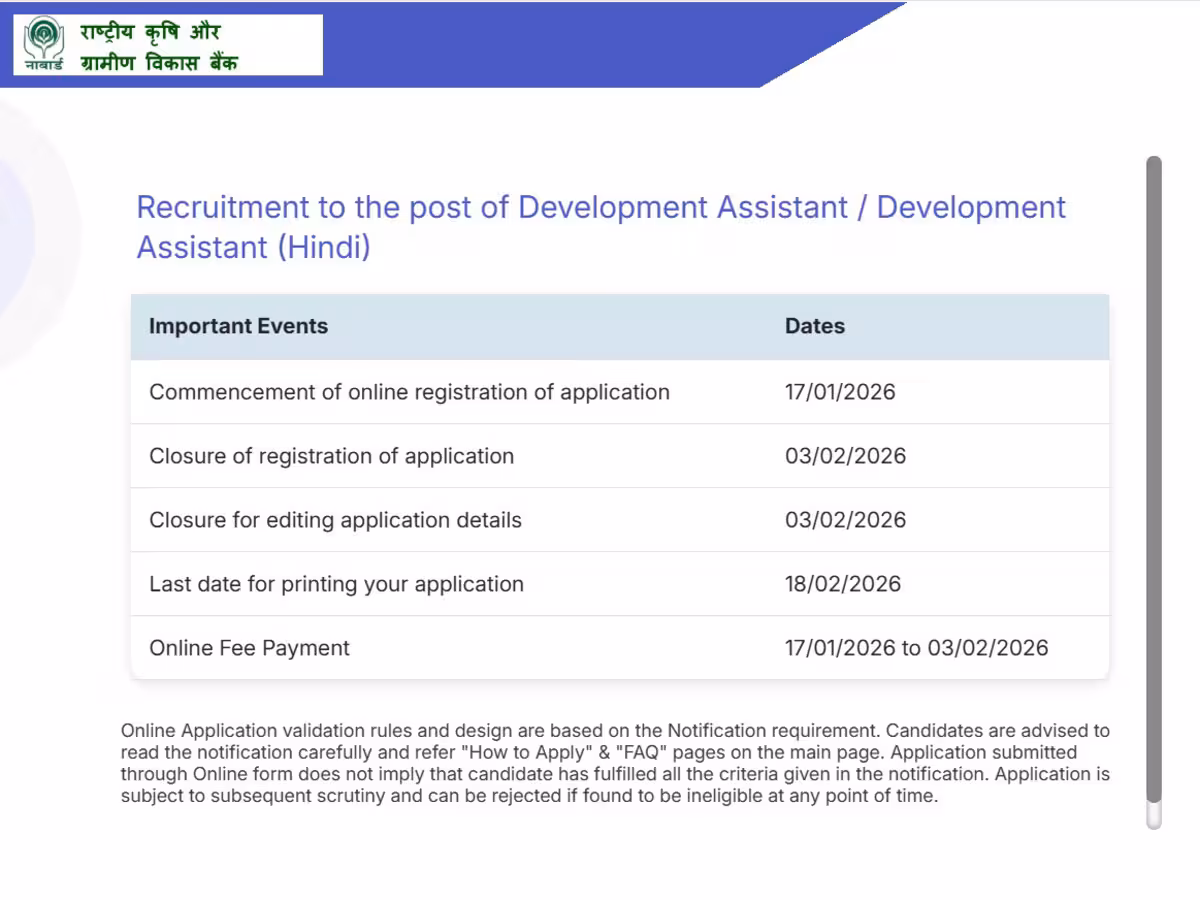Click the Hindi bank name in header
The image size is (1200, 900).
pyautogui.click(x=158, y=46)
